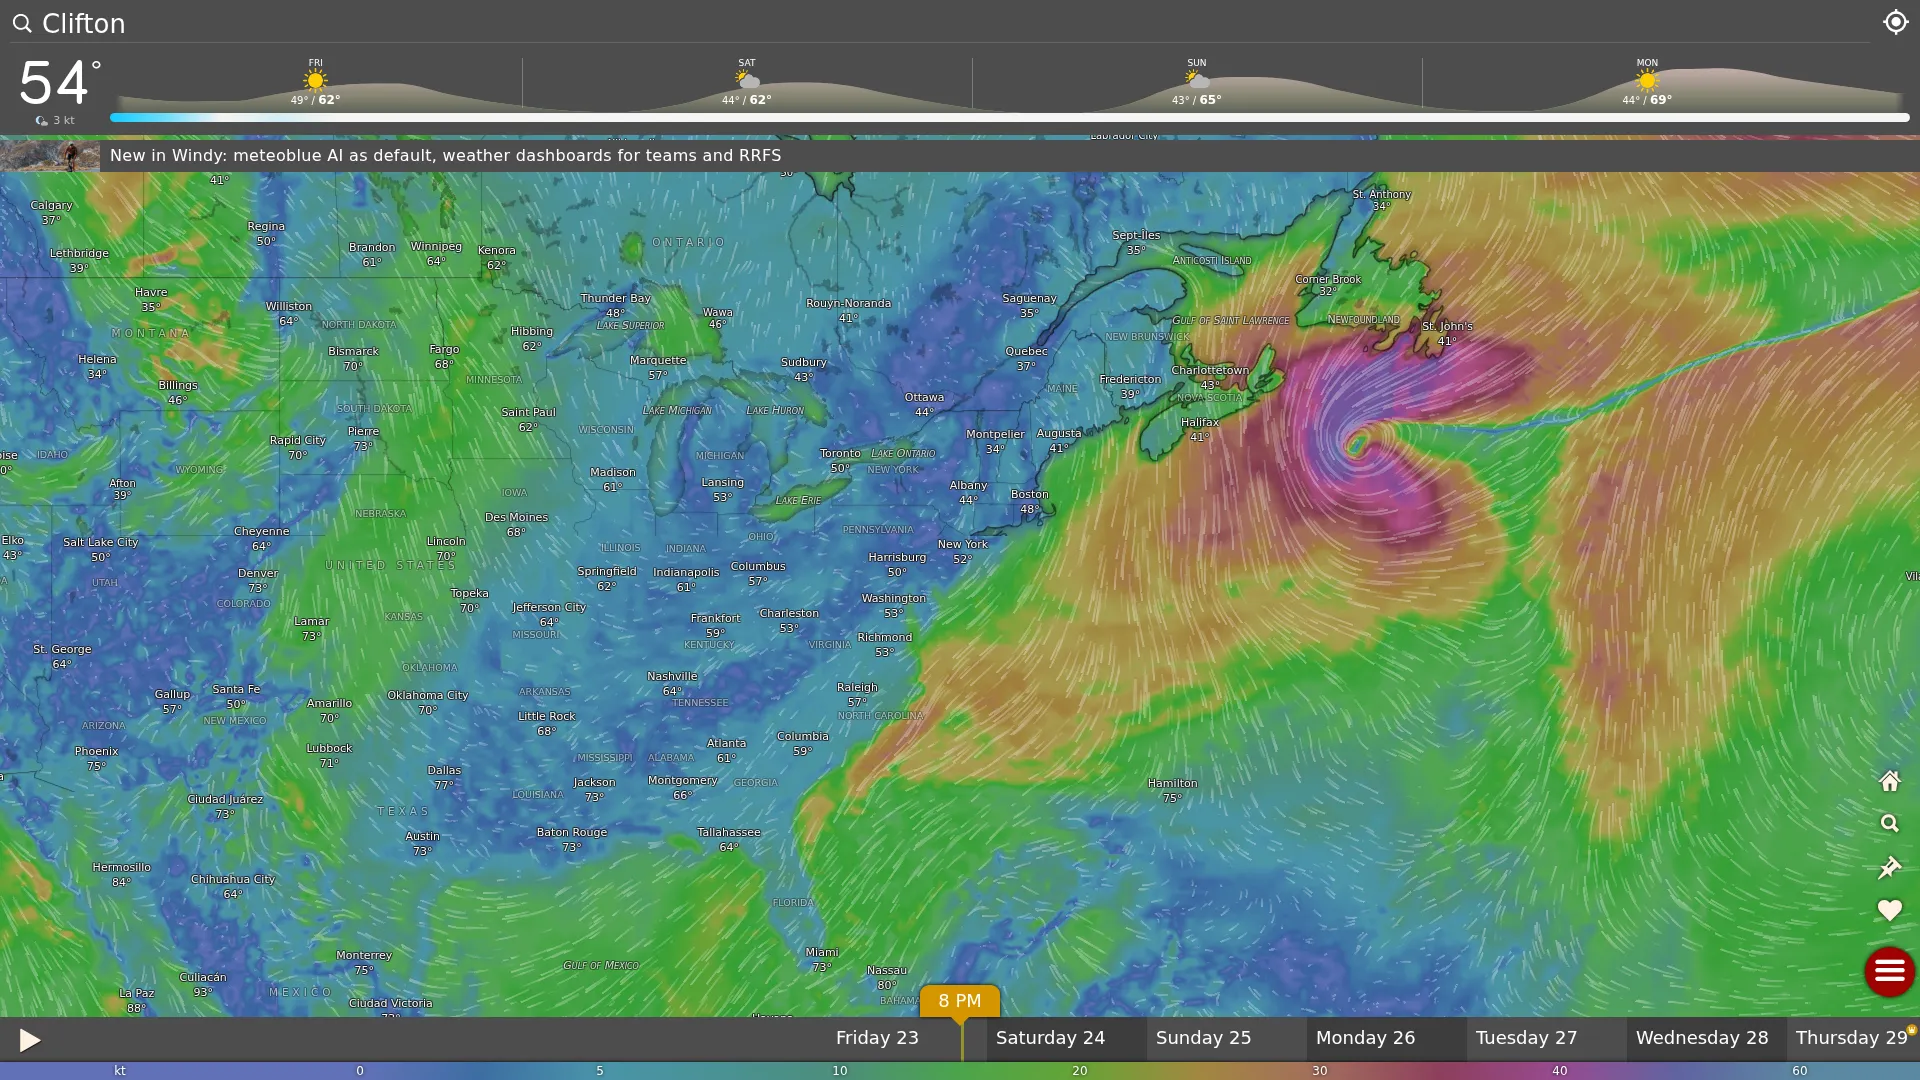Start forecast animation with play button

[x=29, y=1040]
